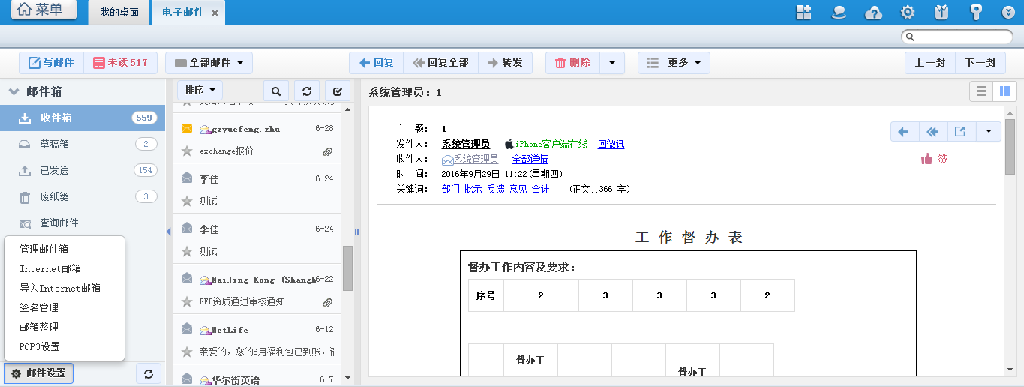Image resolution: width=1024 pixels, height=387 pixels.
Task: Click the 写邮件 compose button
Action: click(x=52, y=63)
